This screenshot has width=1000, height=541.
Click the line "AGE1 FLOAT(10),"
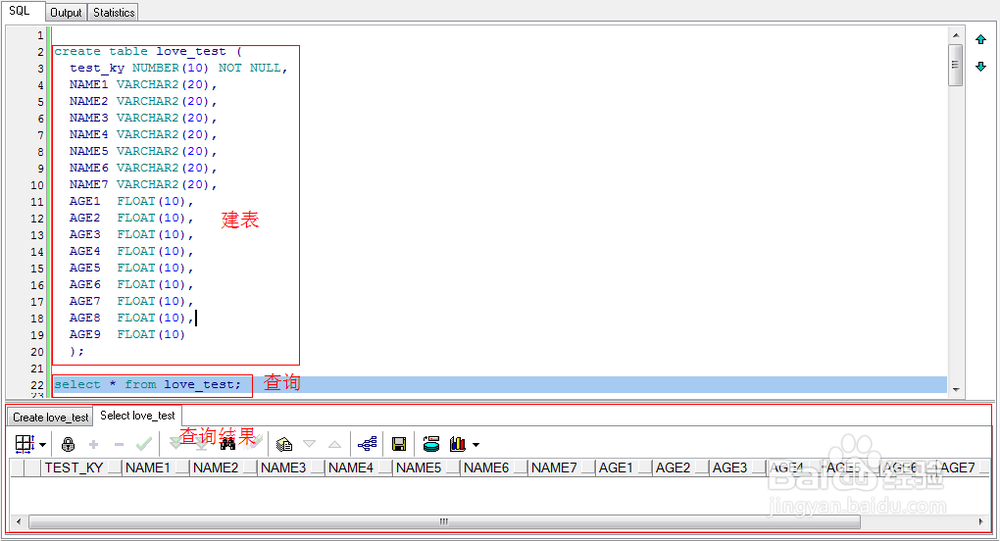pyautogui.click(x=131, y=201)
